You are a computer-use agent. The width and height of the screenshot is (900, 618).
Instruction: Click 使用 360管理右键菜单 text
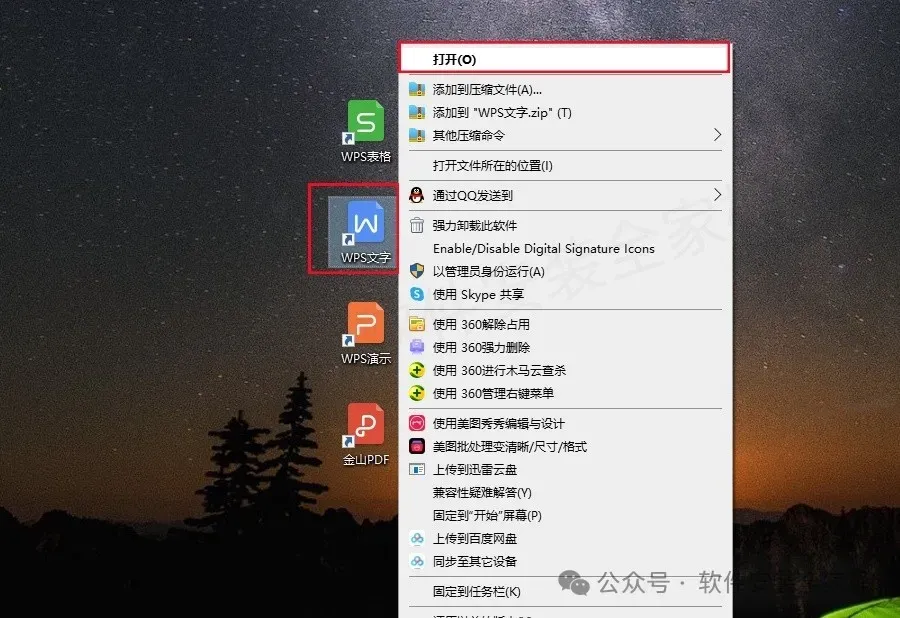pos(493,394)
